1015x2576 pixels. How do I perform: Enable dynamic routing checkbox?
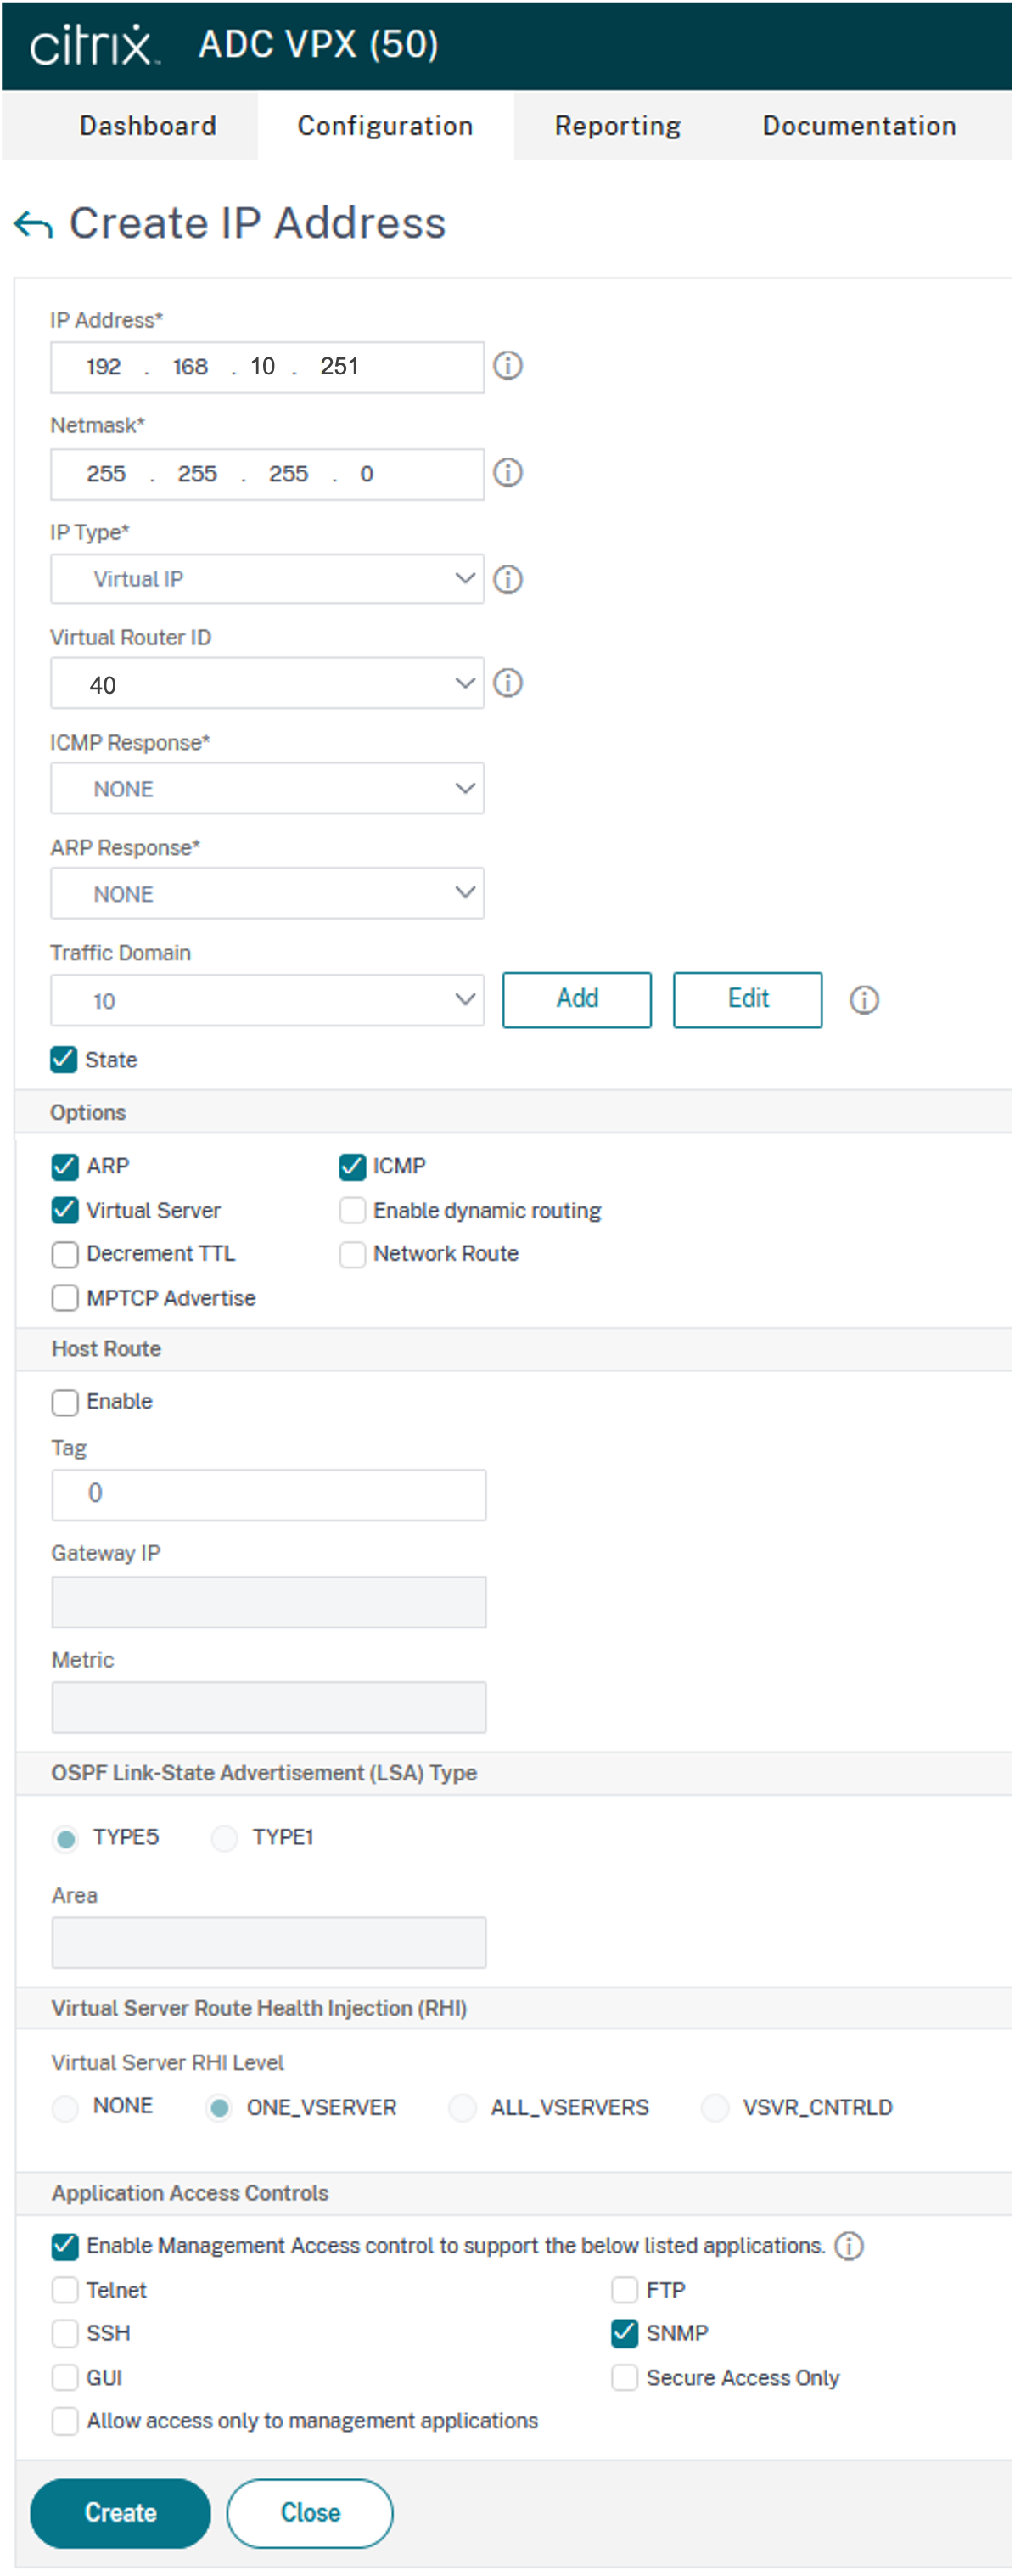(352, 1211)
